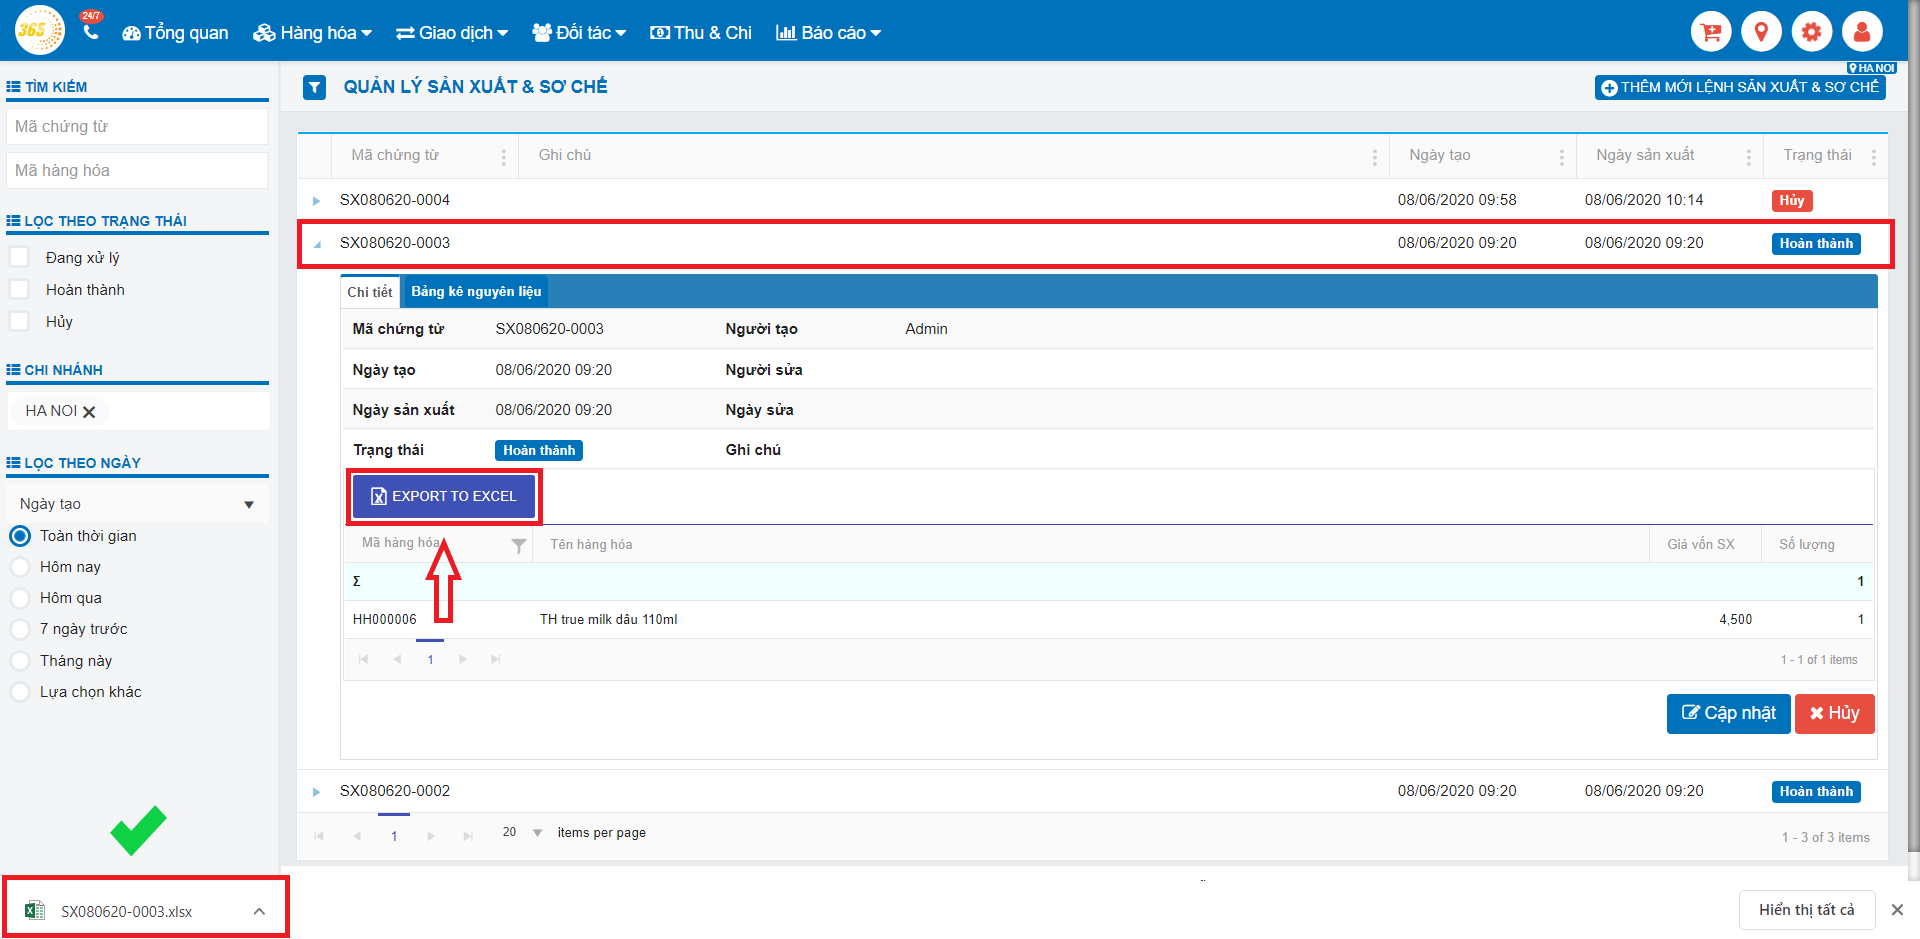Check the Hoàn thành status filter
This screenshot has height=939, width=1920.
tap(19, 289)
